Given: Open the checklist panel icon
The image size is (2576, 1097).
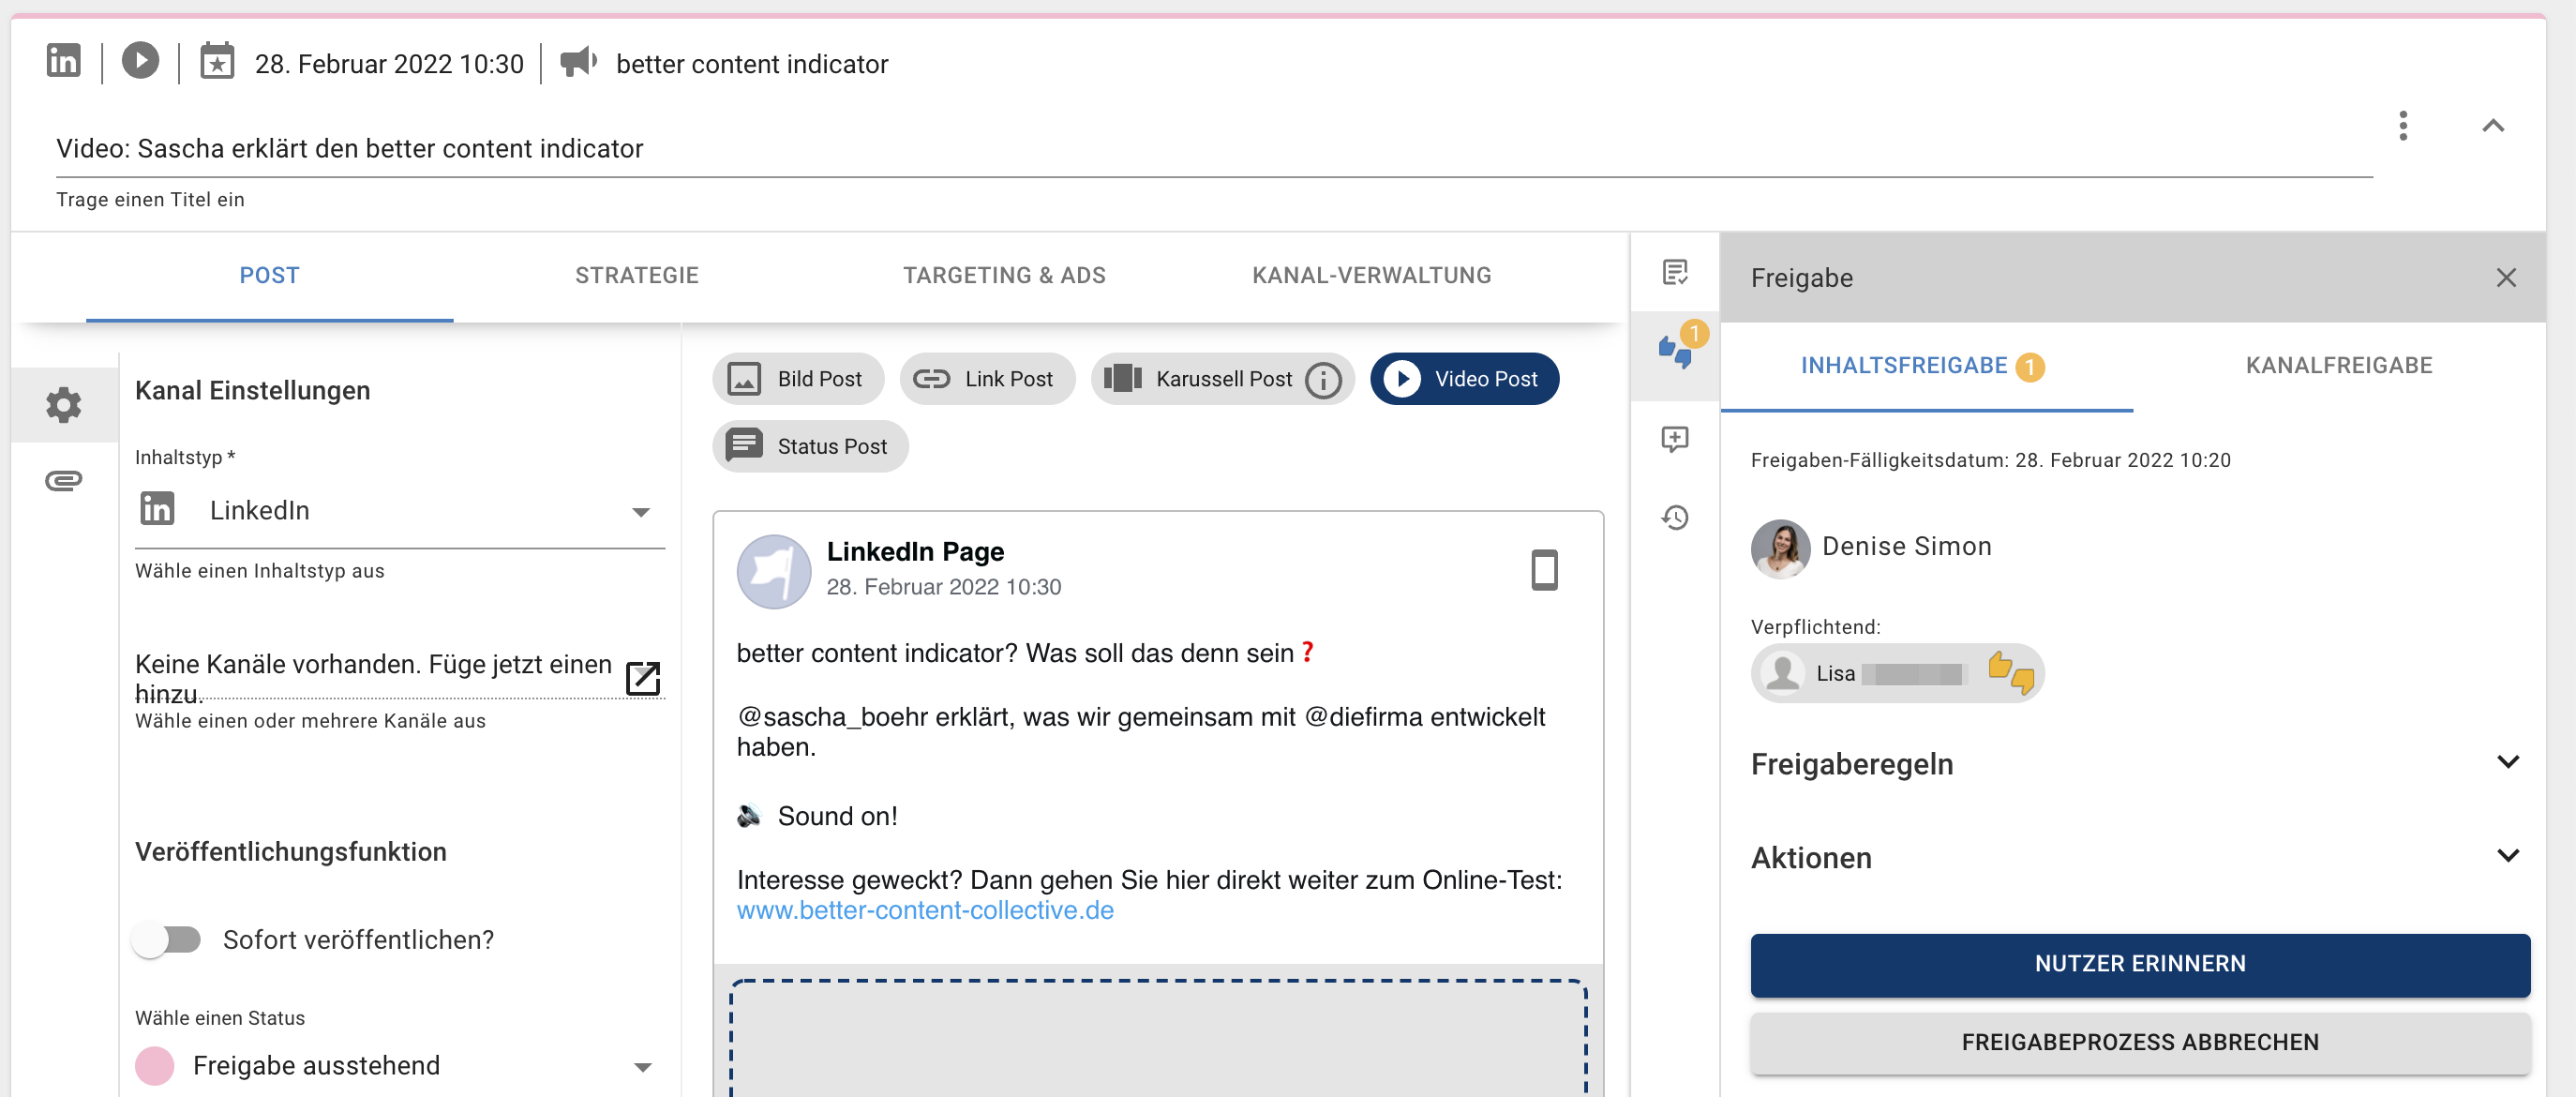Looking at the screenshot, I should point(1675,272).
